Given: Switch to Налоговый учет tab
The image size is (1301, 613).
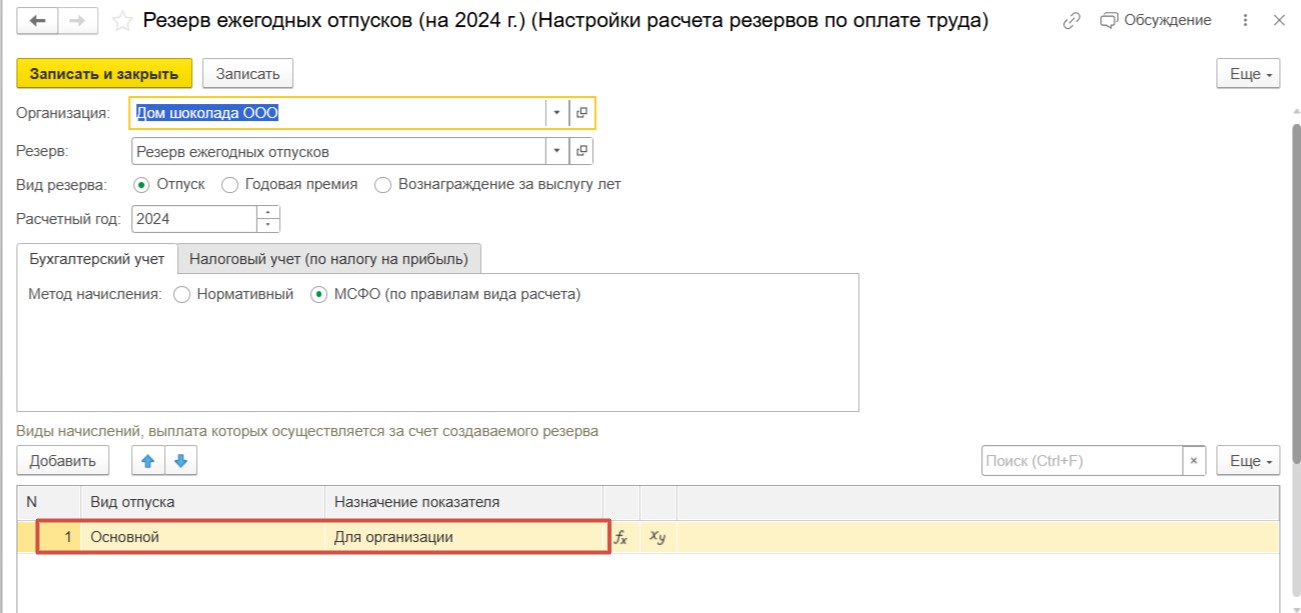Looking at the screenshot, I should pyautogui.click(x=328, y=259).
